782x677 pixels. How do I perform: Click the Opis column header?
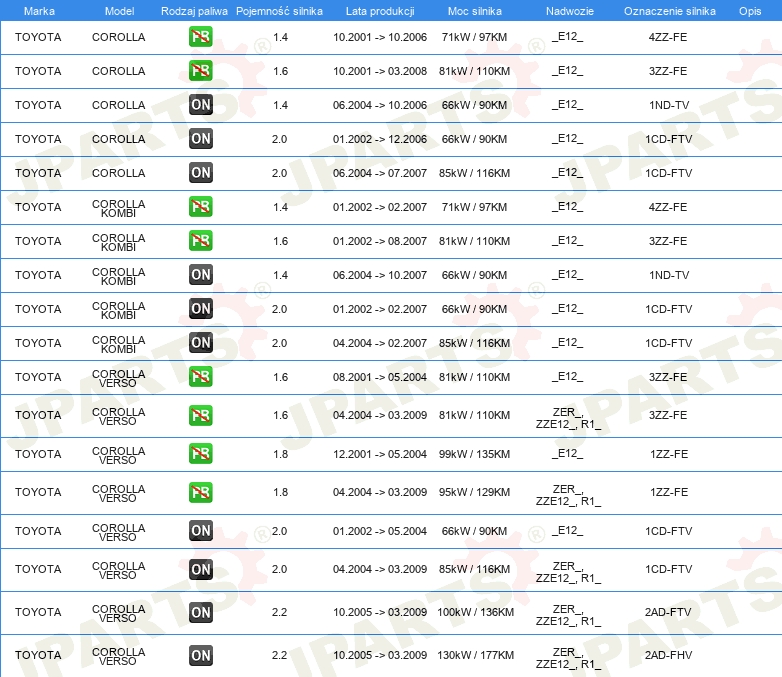tap(750, 11)
